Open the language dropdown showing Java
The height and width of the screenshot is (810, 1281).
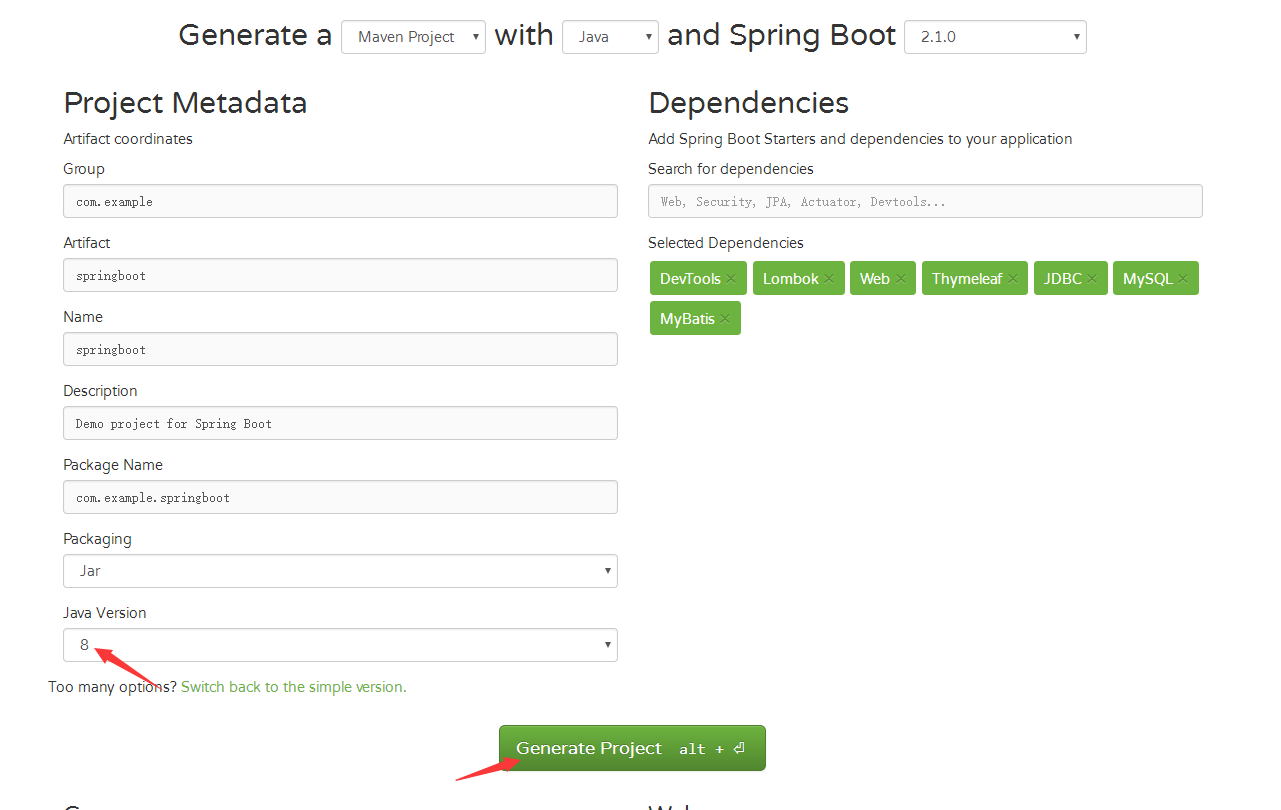[610, 36]
